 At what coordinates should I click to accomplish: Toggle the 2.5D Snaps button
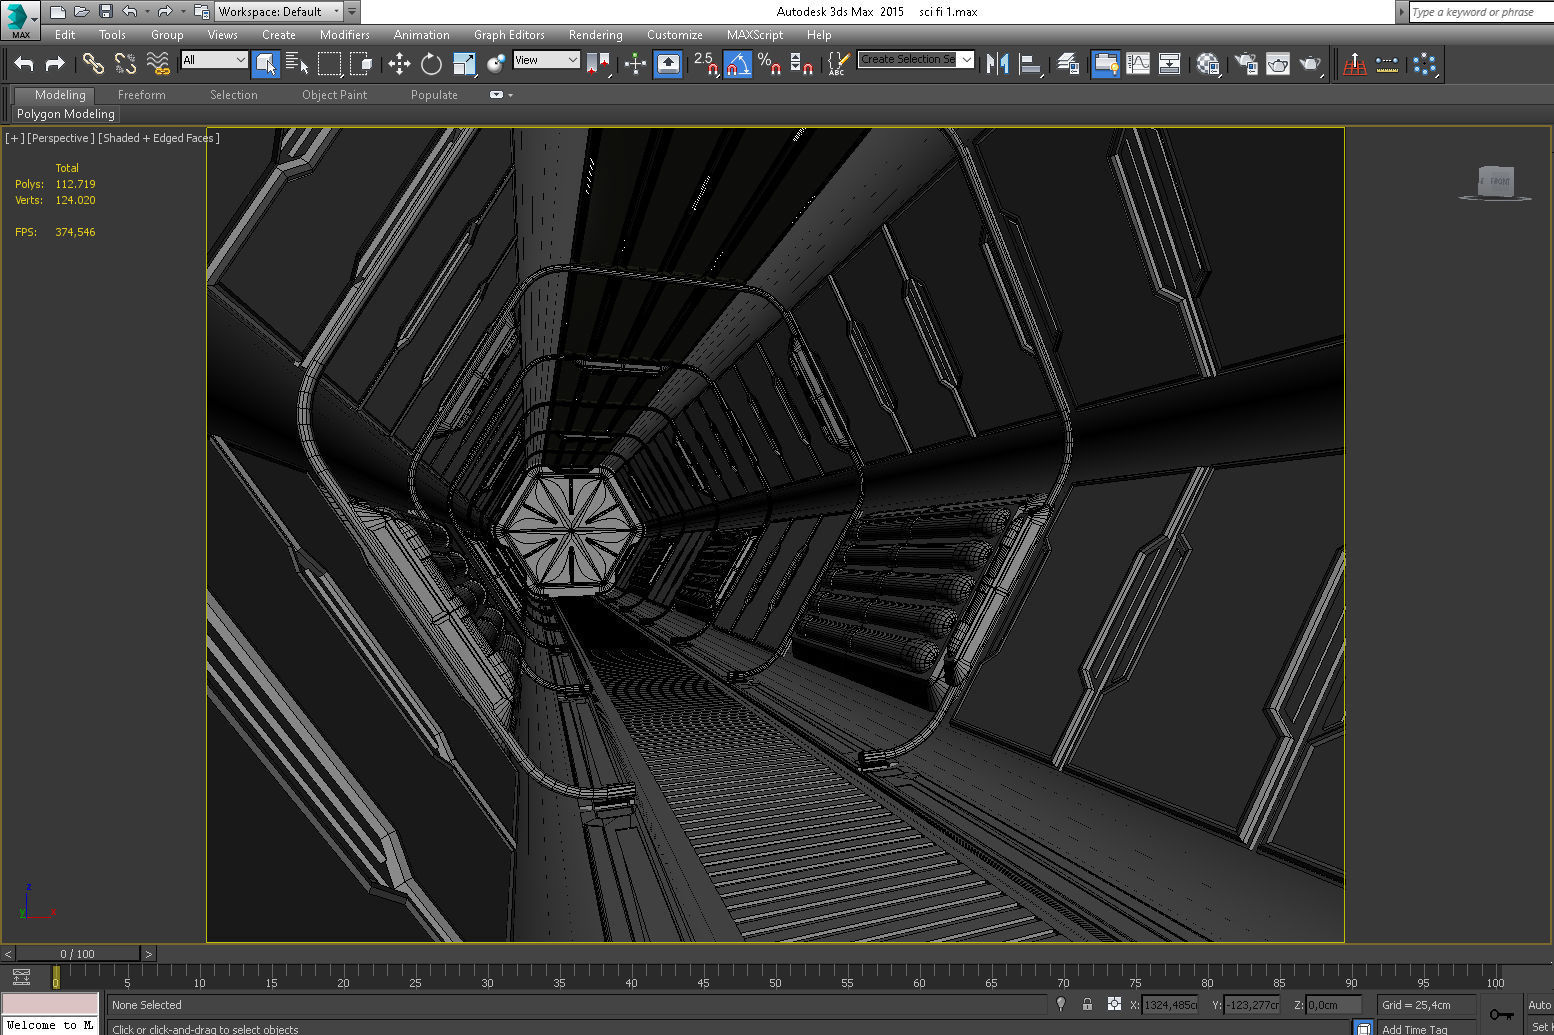click(x=705, y=64)
